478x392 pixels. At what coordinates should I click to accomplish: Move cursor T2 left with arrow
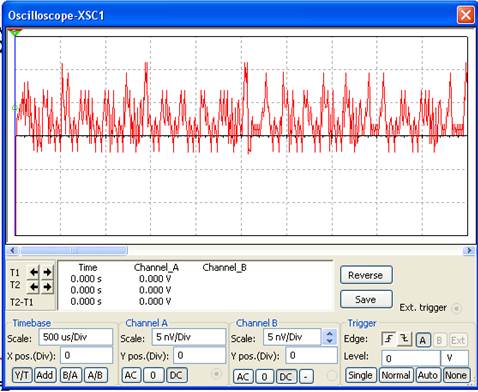(34, 287)
